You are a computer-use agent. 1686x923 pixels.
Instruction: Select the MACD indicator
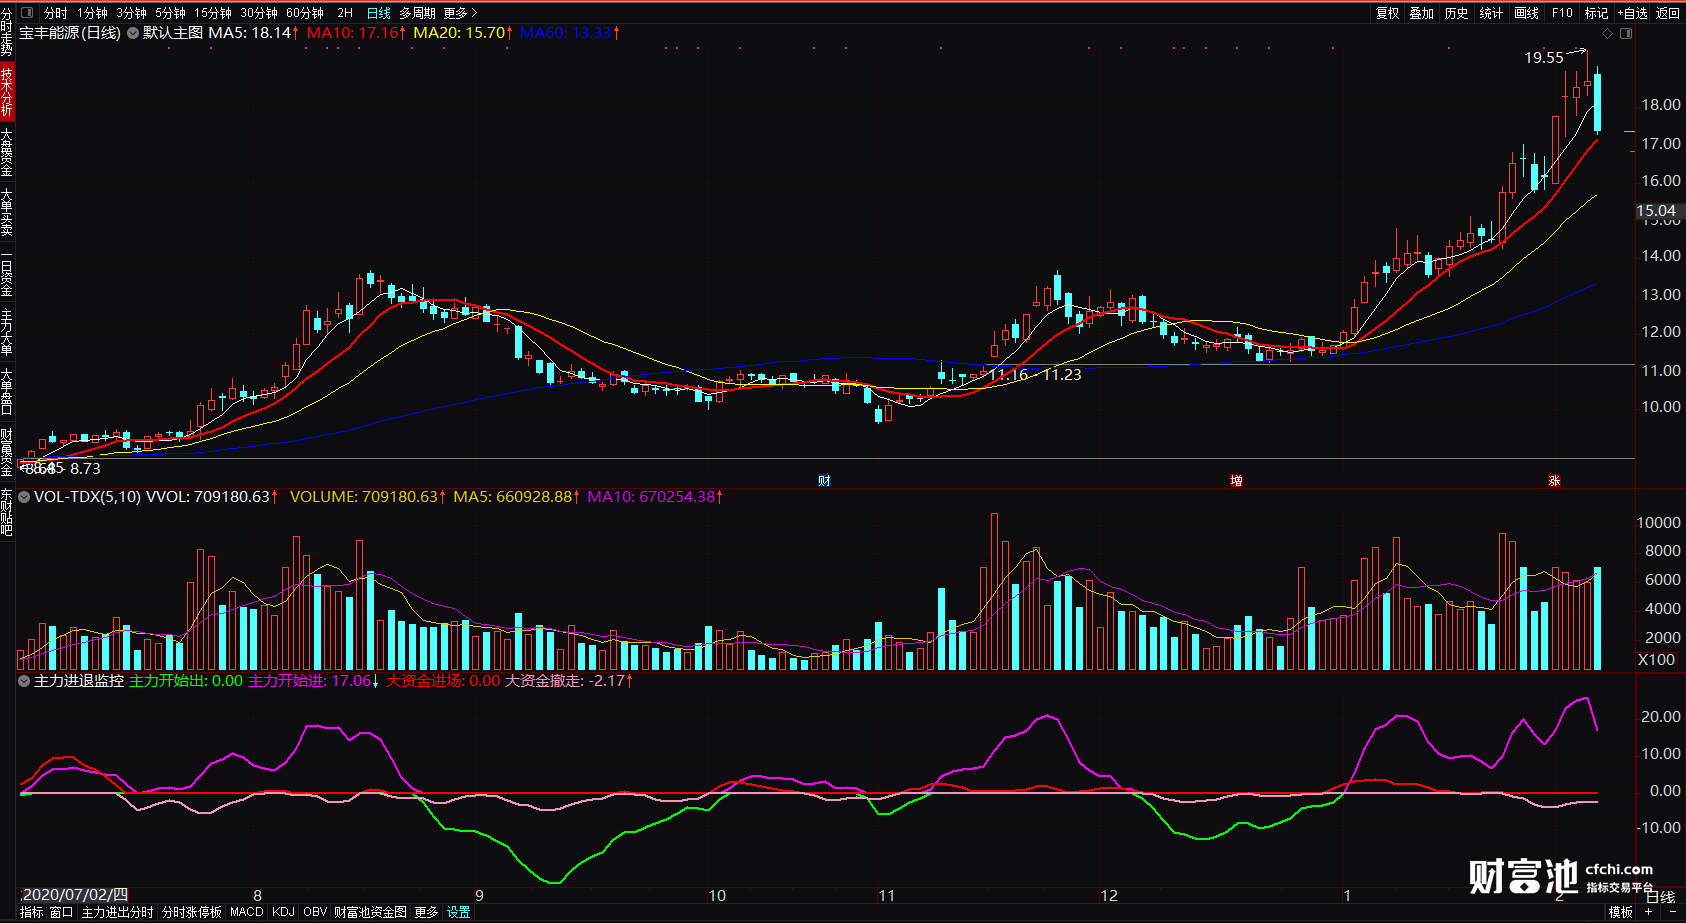[247, 912]
